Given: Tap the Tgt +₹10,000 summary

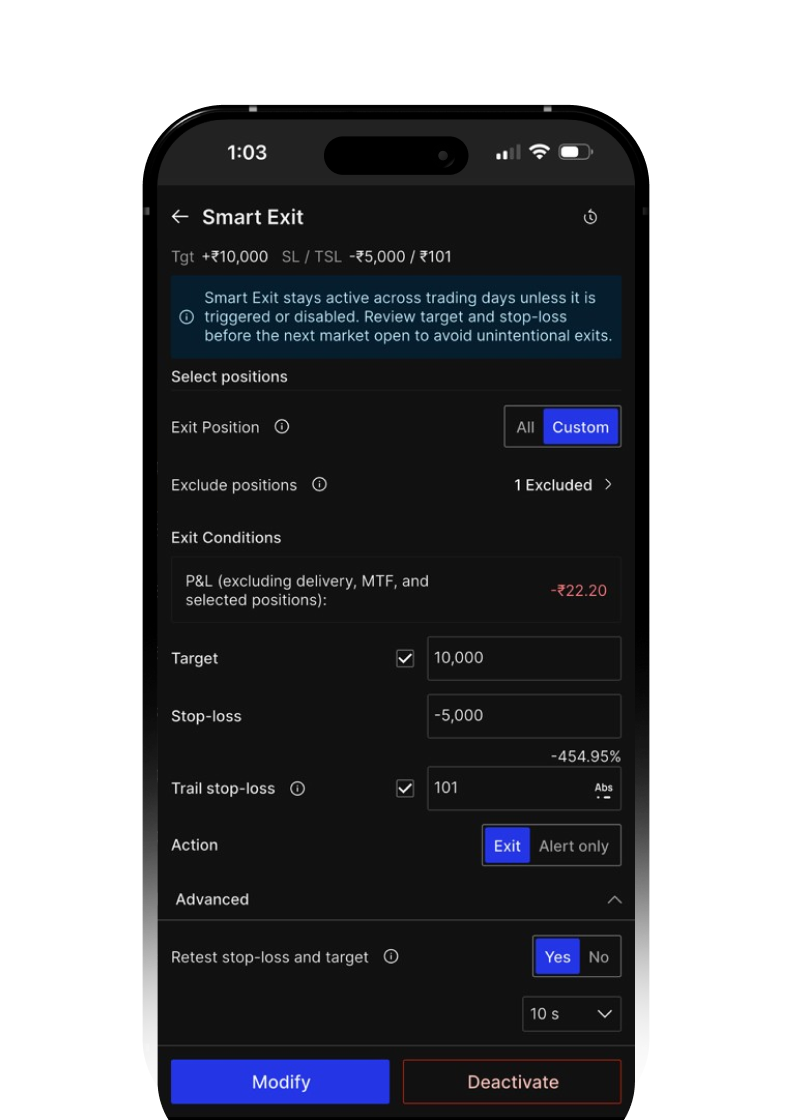Looking at the screenshot, I should [219, 256].
